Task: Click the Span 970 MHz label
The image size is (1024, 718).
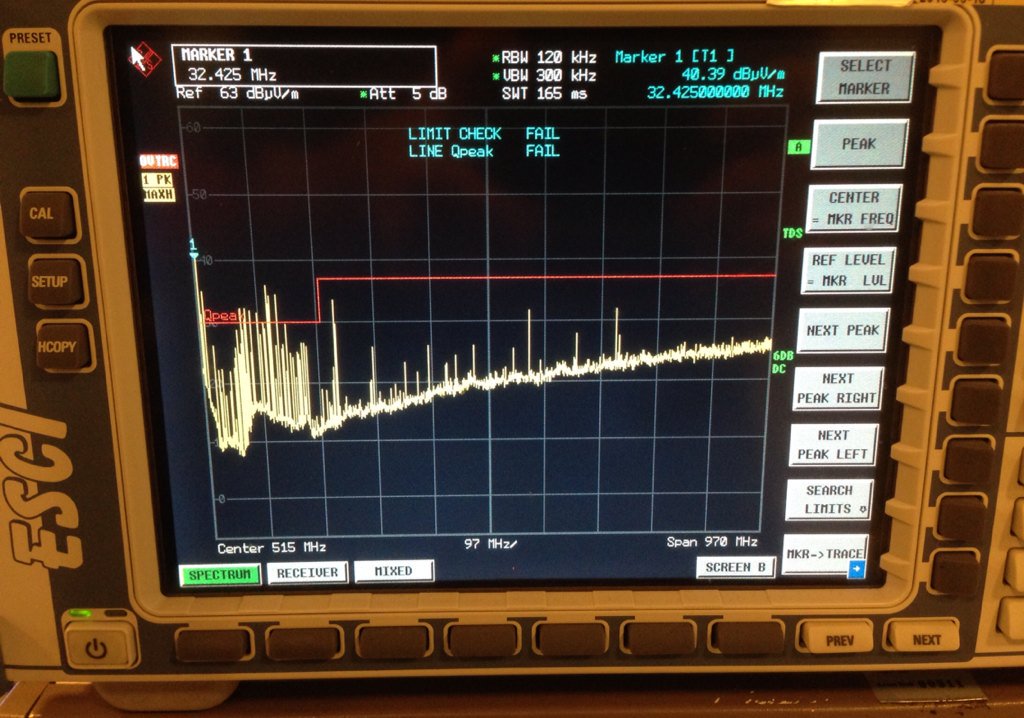Action: point(712,542)
